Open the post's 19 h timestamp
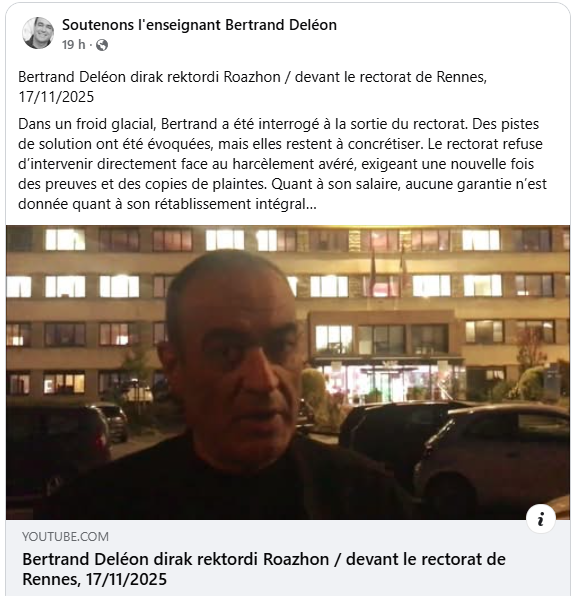Viewport: 579px width, 596px height. (x=73, y=45)
